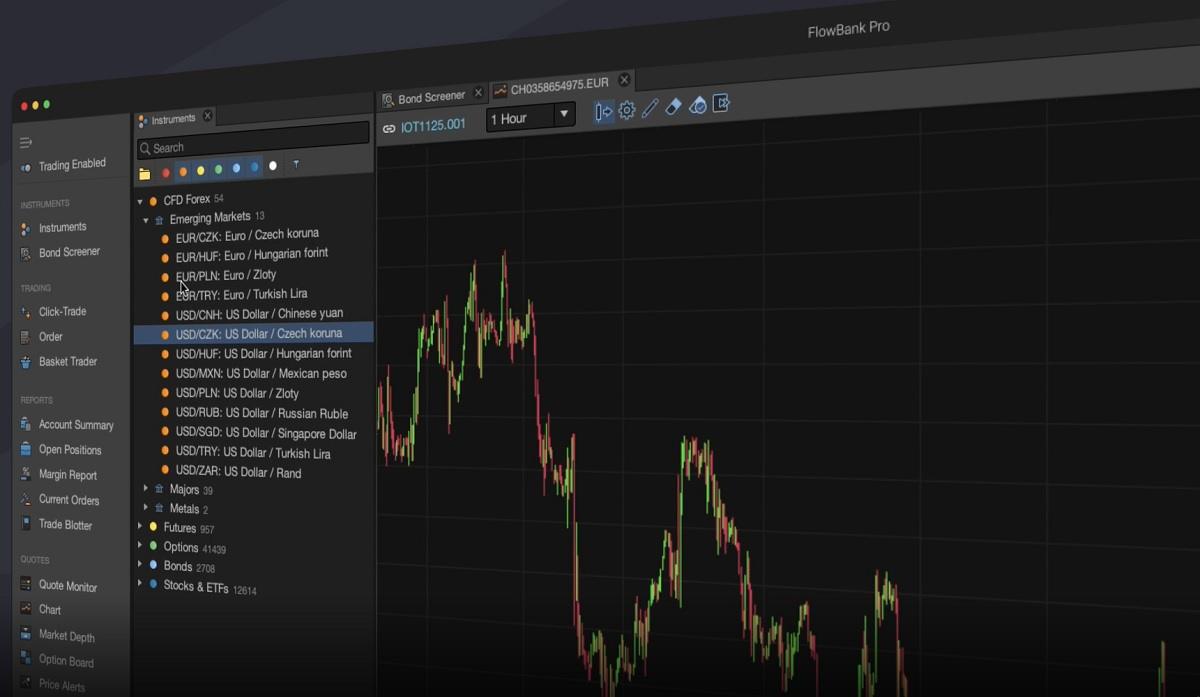The height and width of the screenshot is (697, 1200).
Task: Close the CH0358654975.EUR tab
Action: tap(625, 80)
